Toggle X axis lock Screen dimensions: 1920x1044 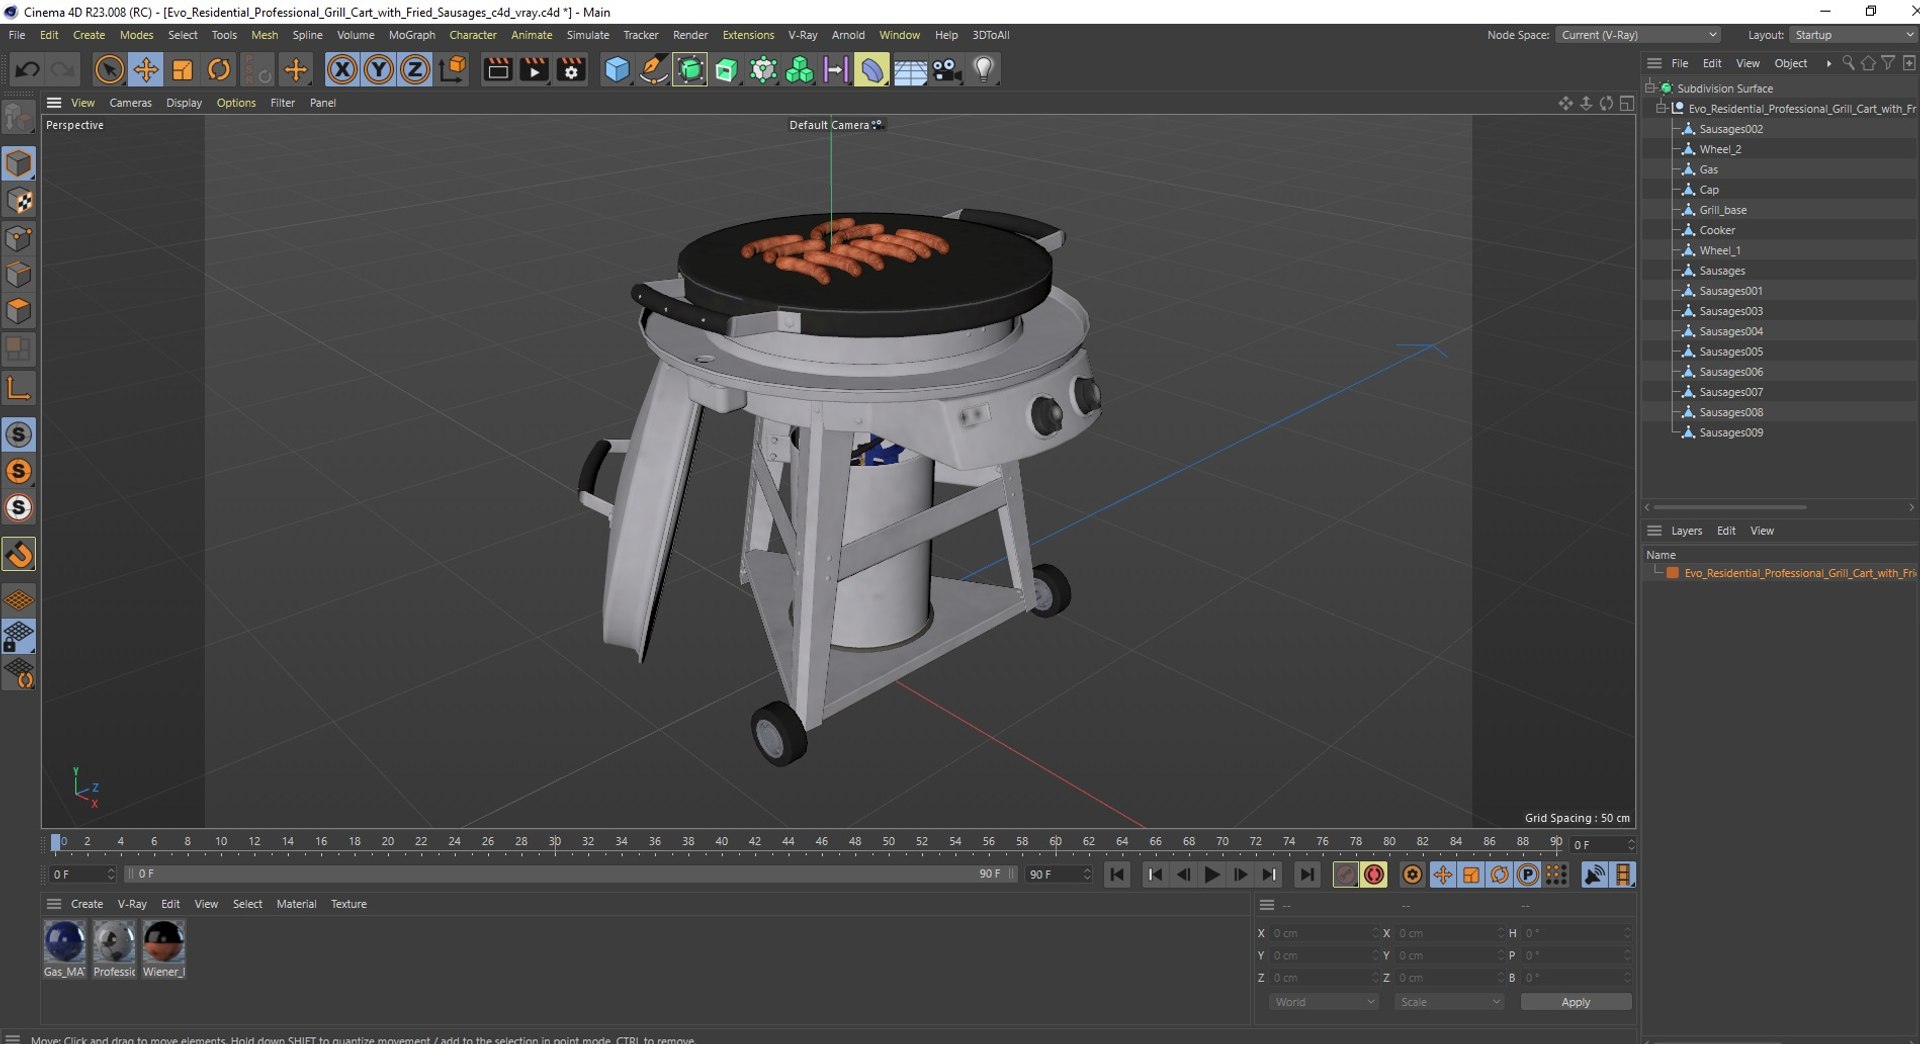coord(342,69)
